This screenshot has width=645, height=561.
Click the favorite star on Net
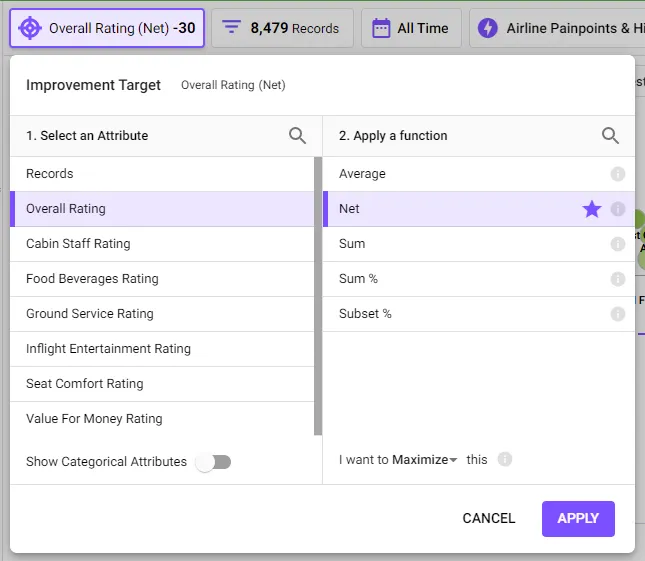[x=592, y=209]
